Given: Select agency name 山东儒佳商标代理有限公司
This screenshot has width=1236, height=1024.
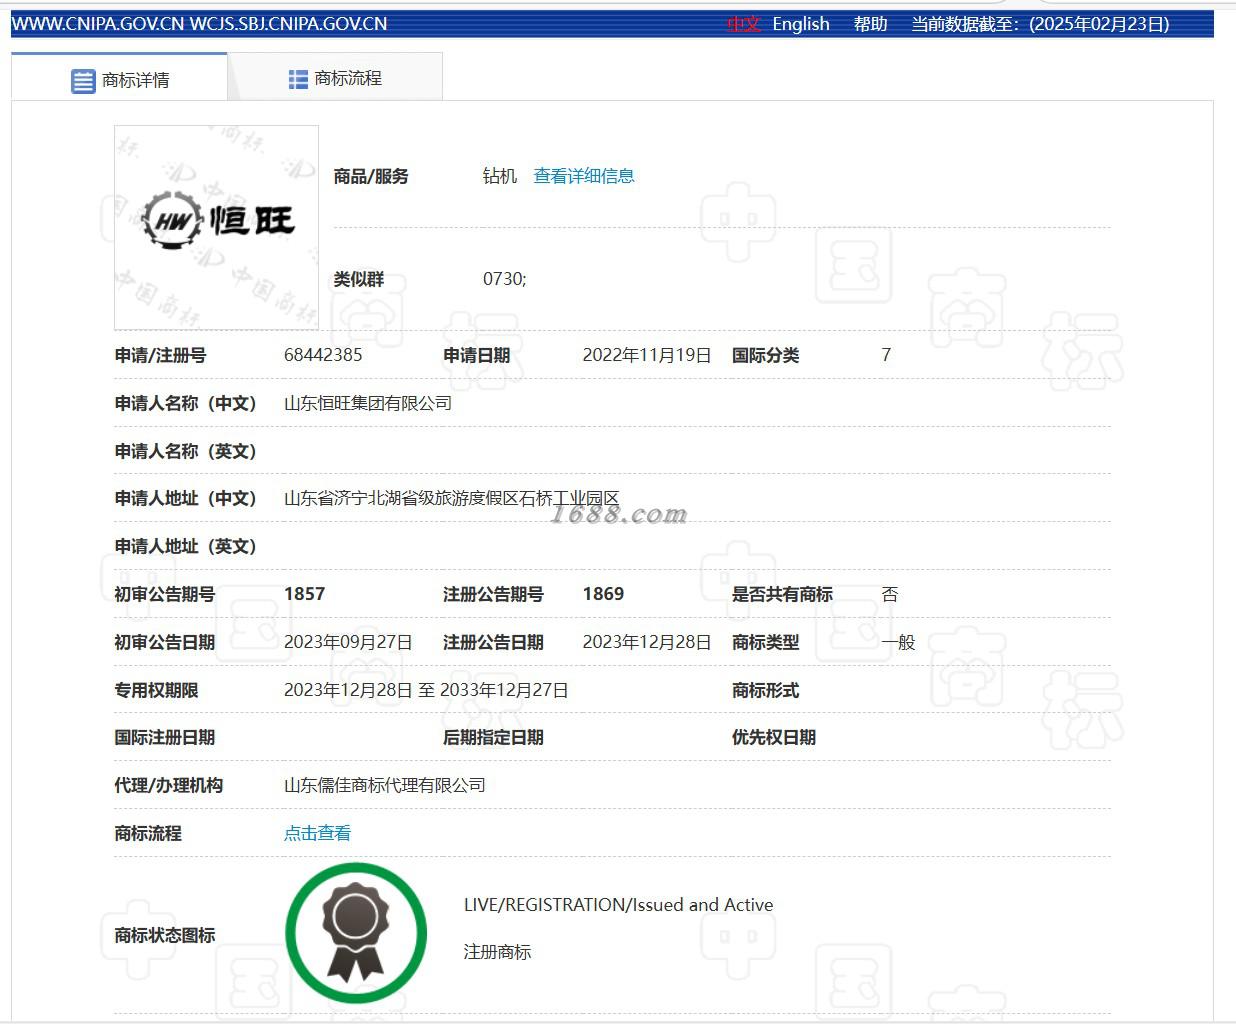Looking at the screenshot, I should [385, 785].
